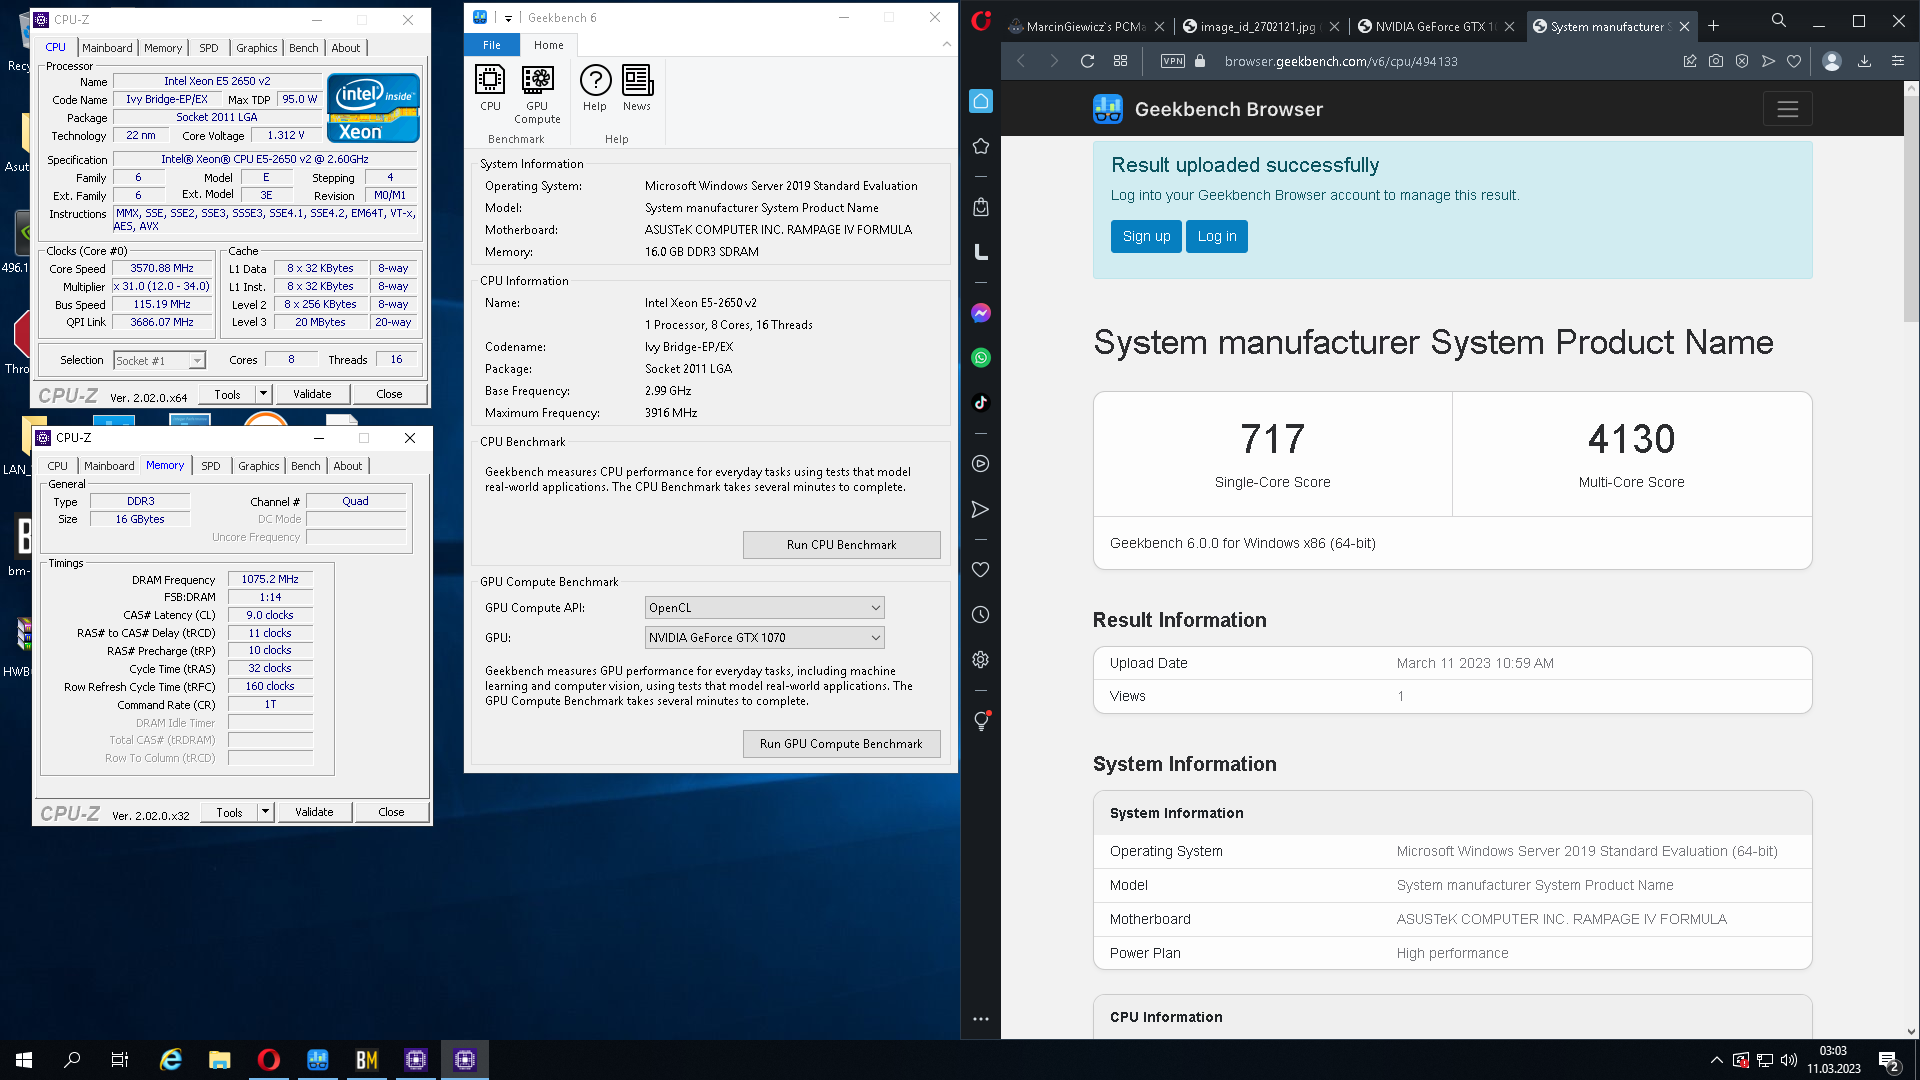Click the Opera Pinboards icon in address bar

(1690, 61)
